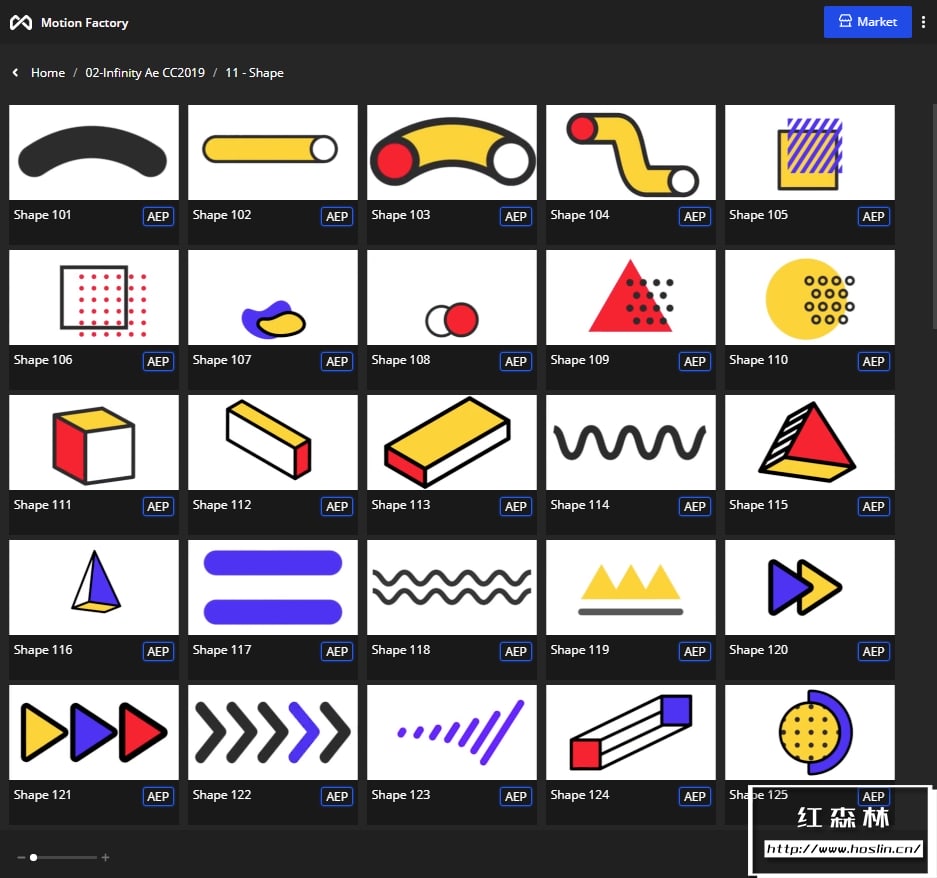Select the Shape 108 circles thumbnail
This screenshot has width=937, height=878.
point(452,297)
